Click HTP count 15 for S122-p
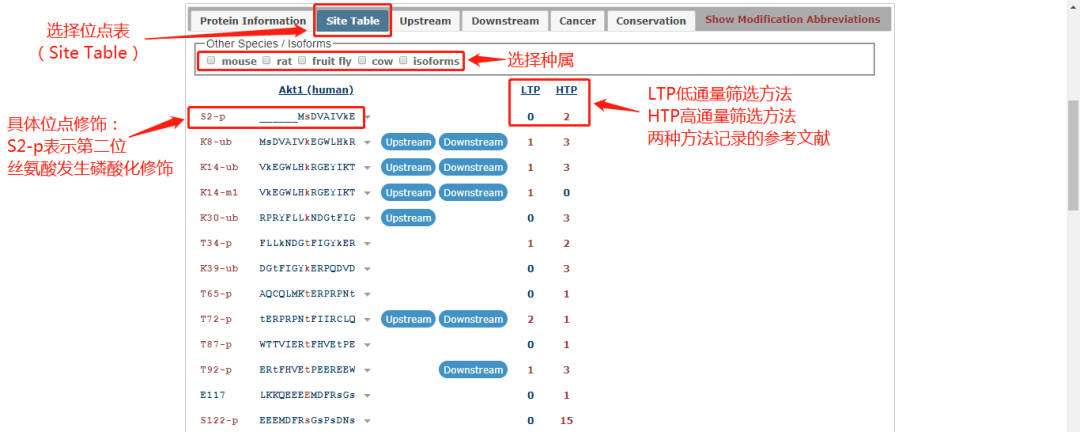The height and width of the screenshot is (432, 1080). click(x=567, y=421)
